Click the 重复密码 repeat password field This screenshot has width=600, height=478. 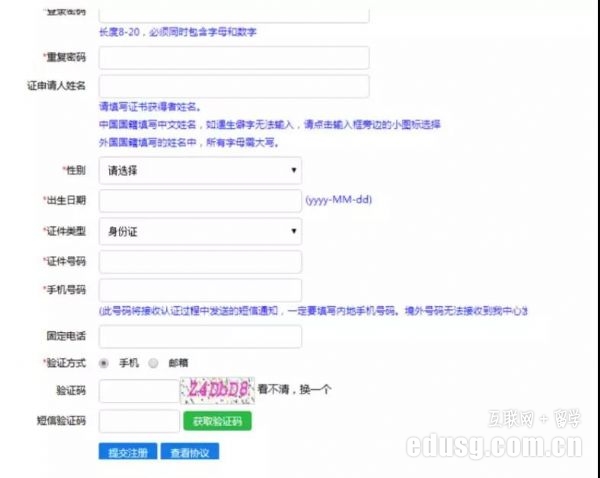pos(234,58)
